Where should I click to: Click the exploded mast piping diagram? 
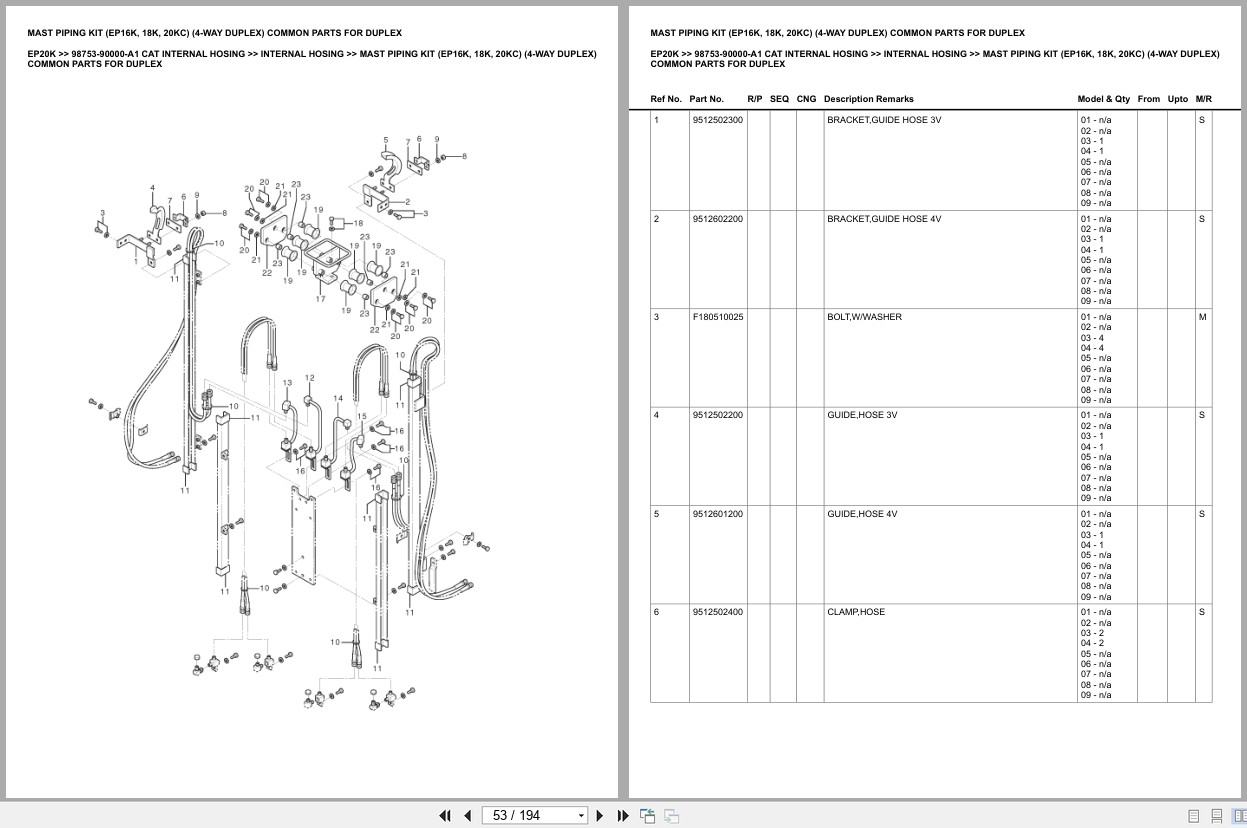tap(291, 422)
